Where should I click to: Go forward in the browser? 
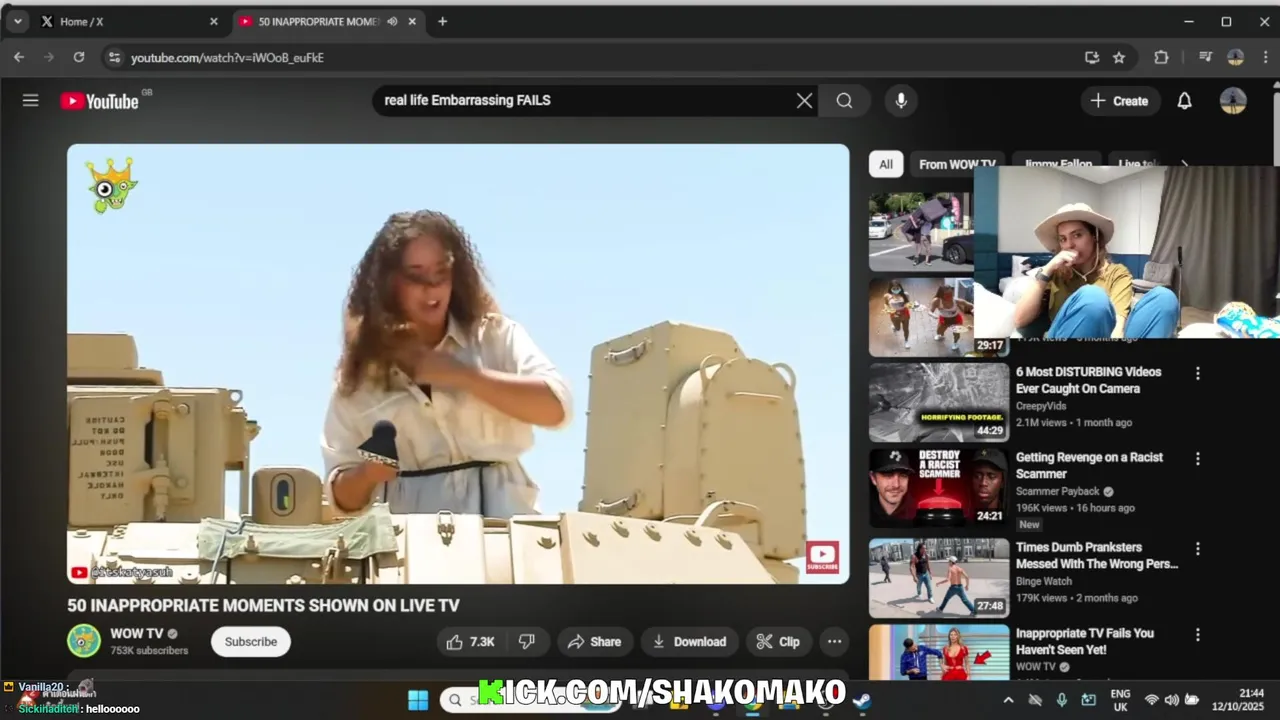(x=48, y=57)
